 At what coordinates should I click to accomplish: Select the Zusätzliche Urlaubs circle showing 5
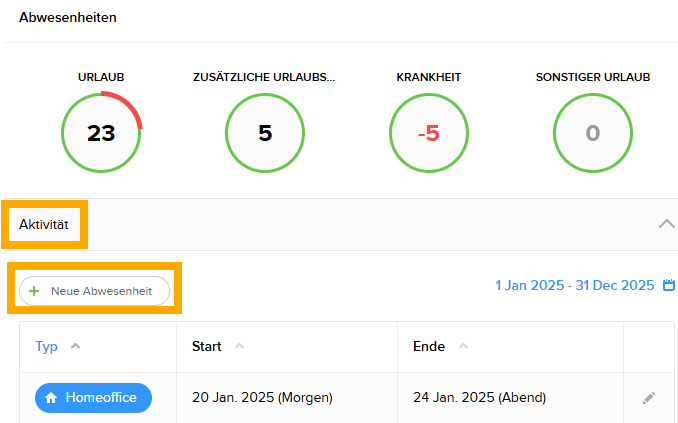265,133
